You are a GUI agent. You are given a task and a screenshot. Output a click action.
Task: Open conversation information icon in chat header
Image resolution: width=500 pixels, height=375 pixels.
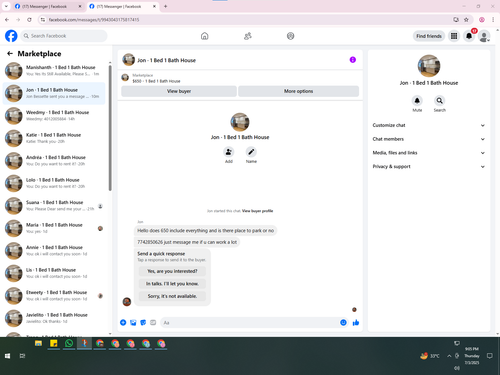pyautogui.click(x=353, y=60)
